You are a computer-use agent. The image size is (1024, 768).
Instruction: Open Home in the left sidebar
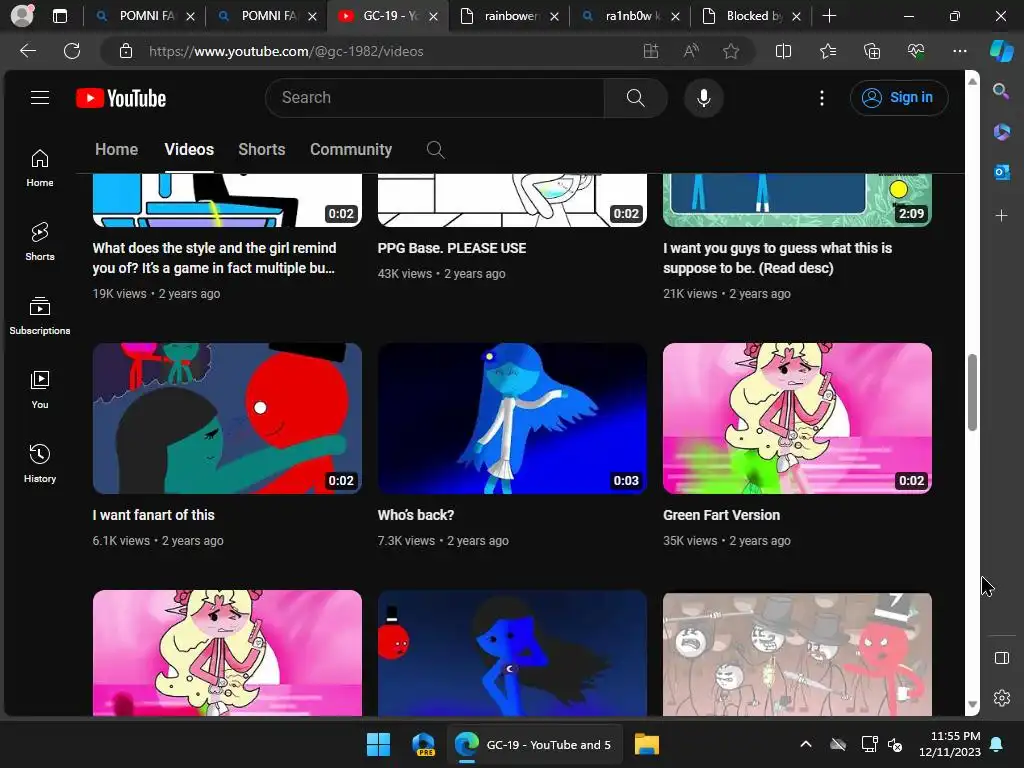point(40,168)
